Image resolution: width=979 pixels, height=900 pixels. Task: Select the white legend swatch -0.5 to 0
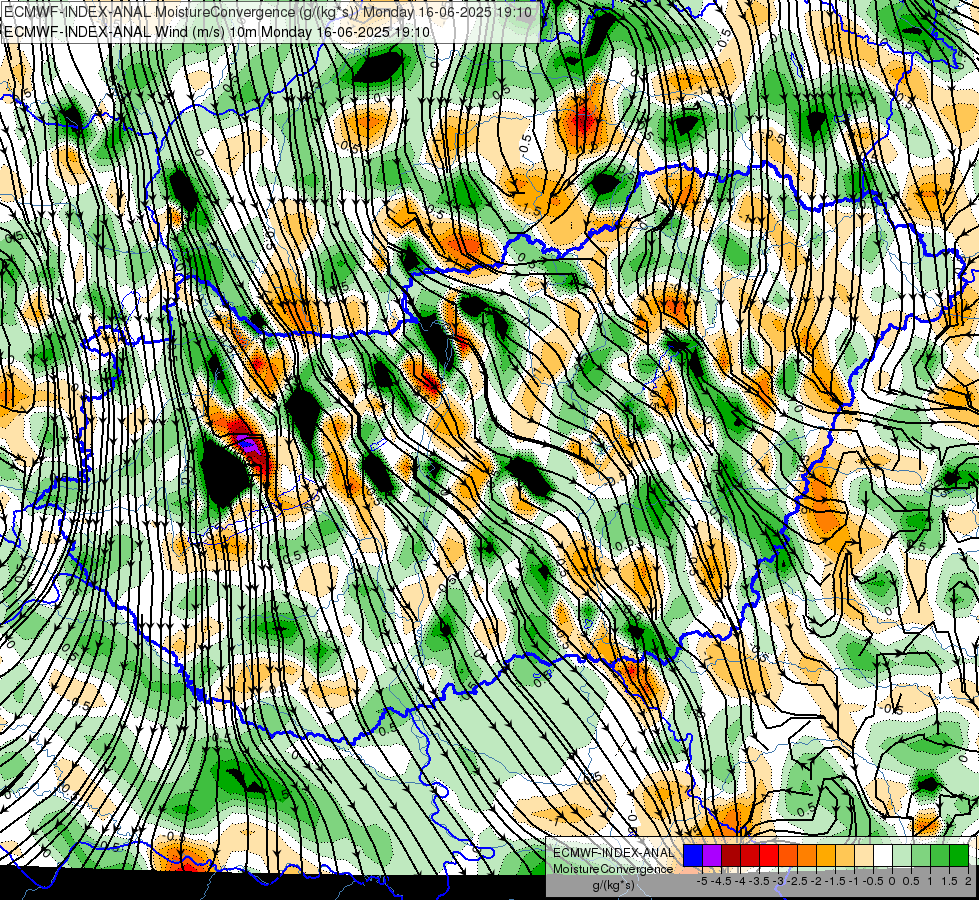pyautogui.click(x=883, y=856)
